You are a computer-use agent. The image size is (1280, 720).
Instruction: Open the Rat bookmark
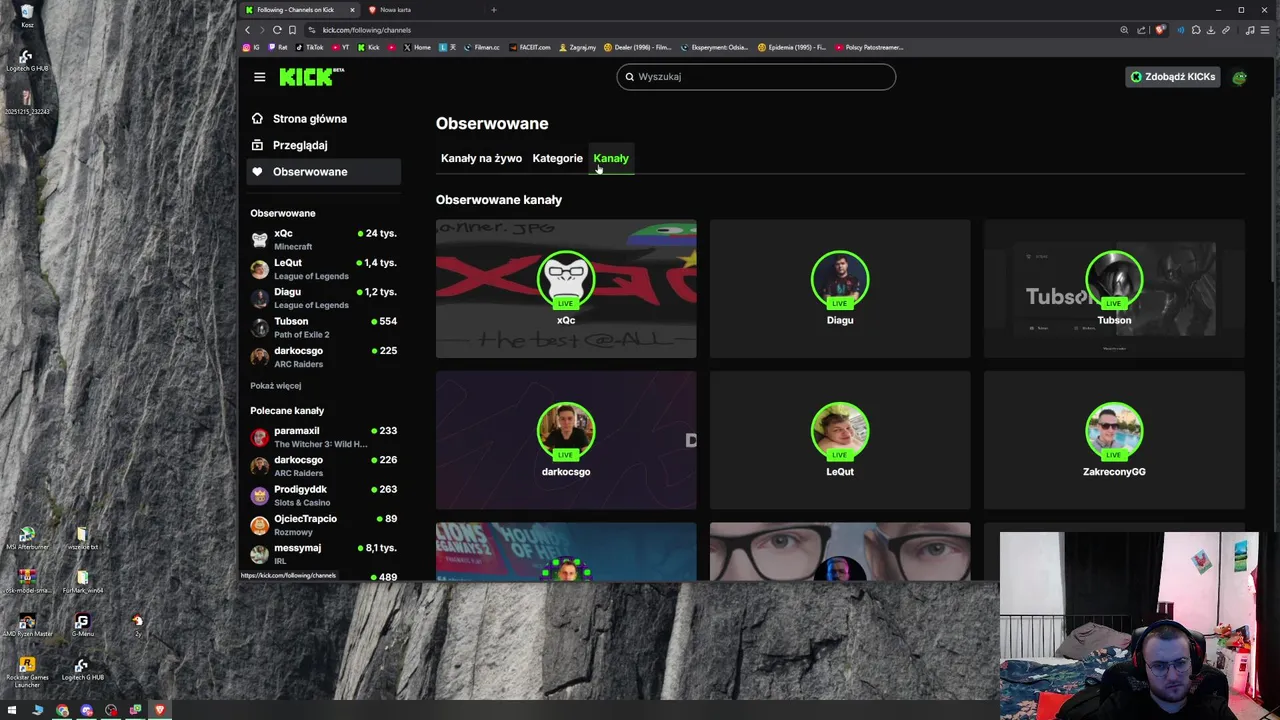point(279,47)
